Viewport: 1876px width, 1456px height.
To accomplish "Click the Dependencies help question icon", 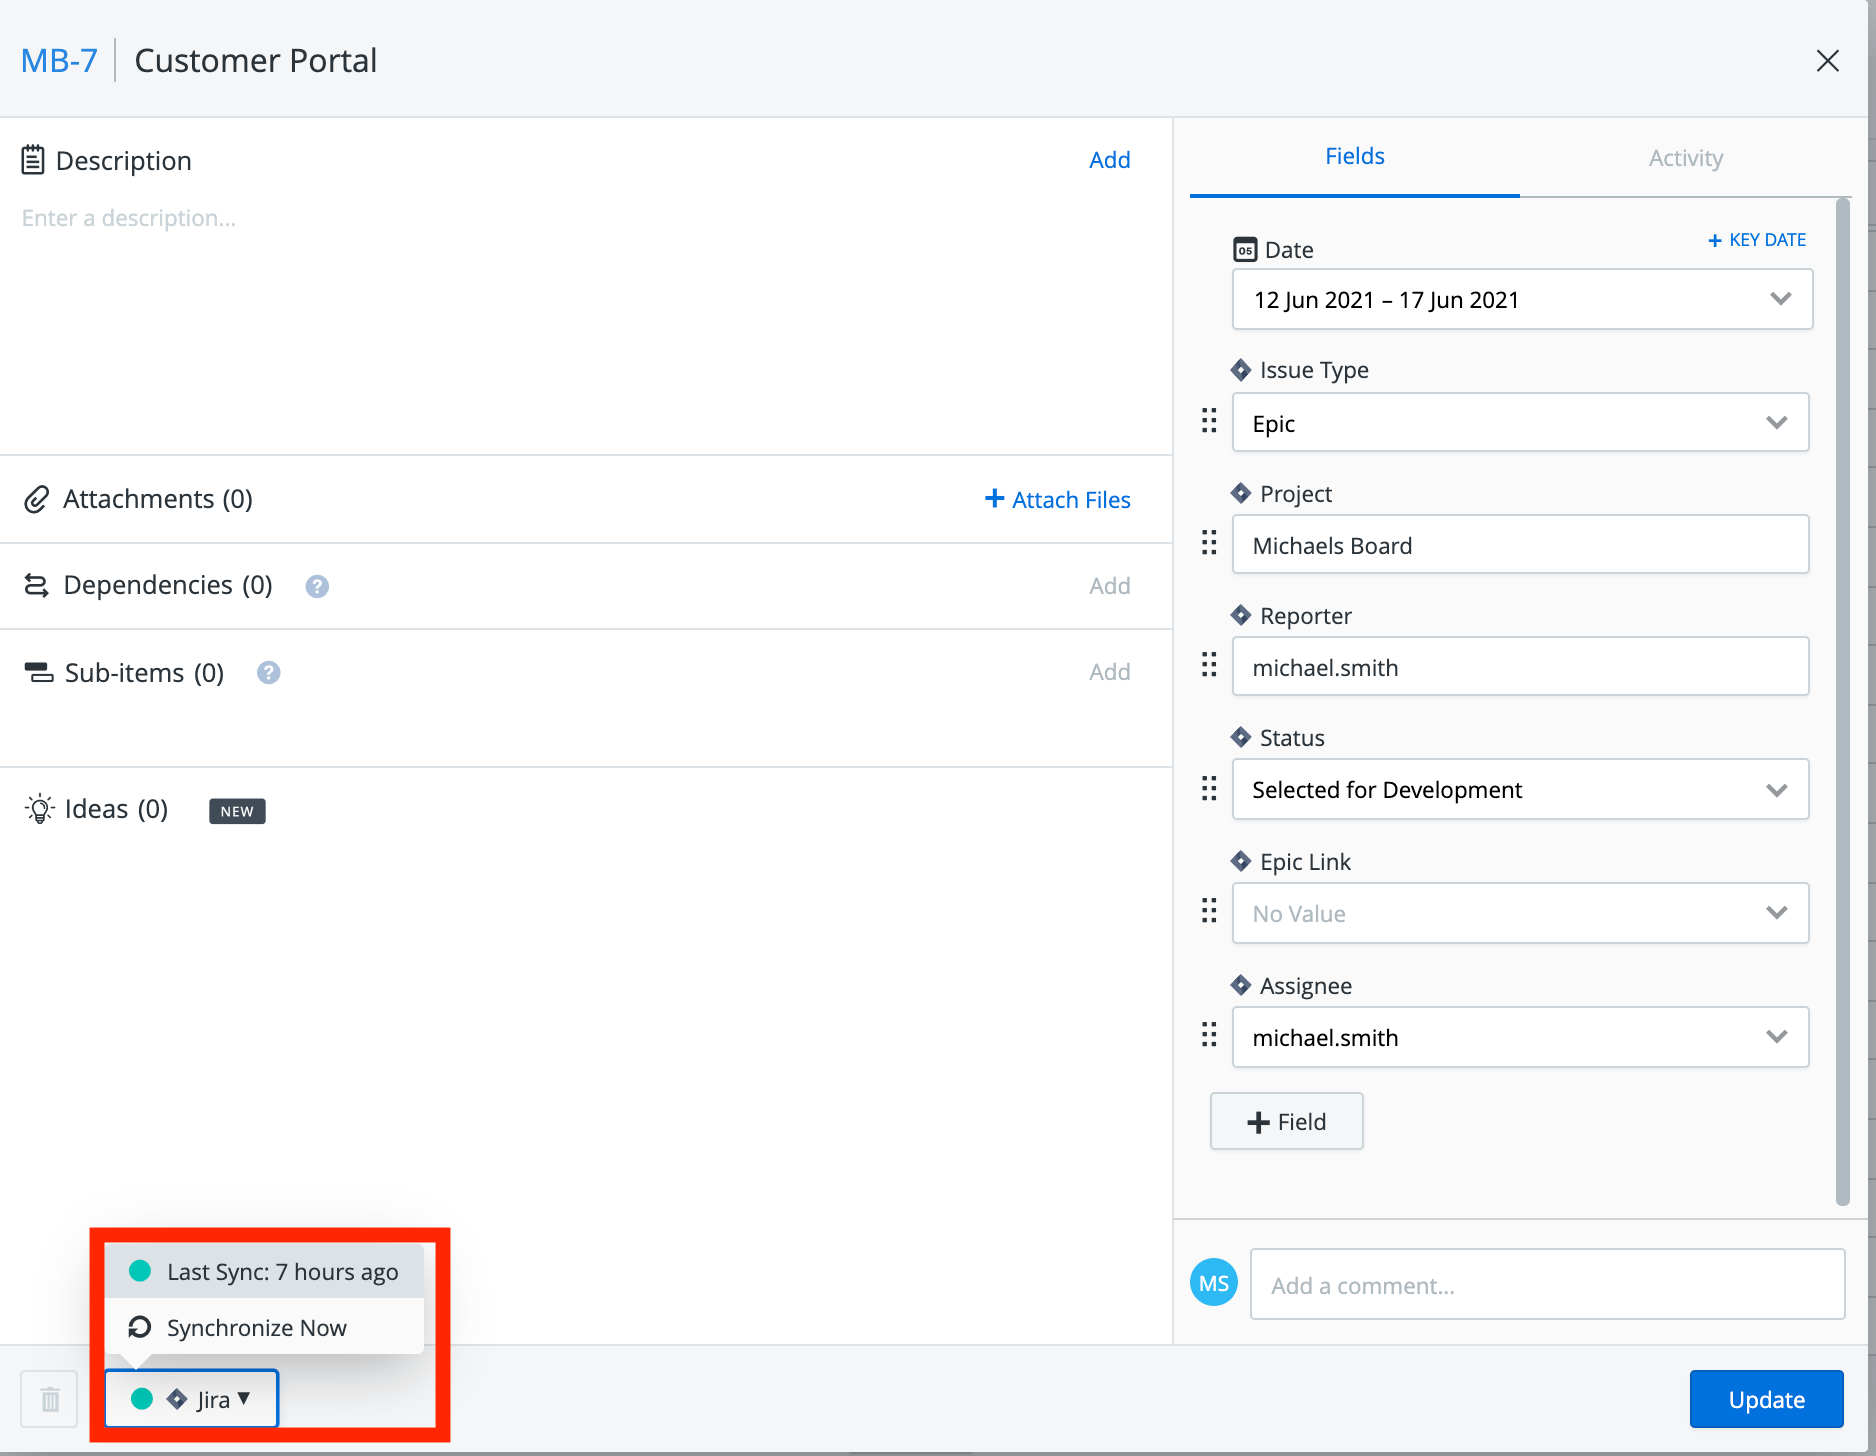I will tap(317, 586).
